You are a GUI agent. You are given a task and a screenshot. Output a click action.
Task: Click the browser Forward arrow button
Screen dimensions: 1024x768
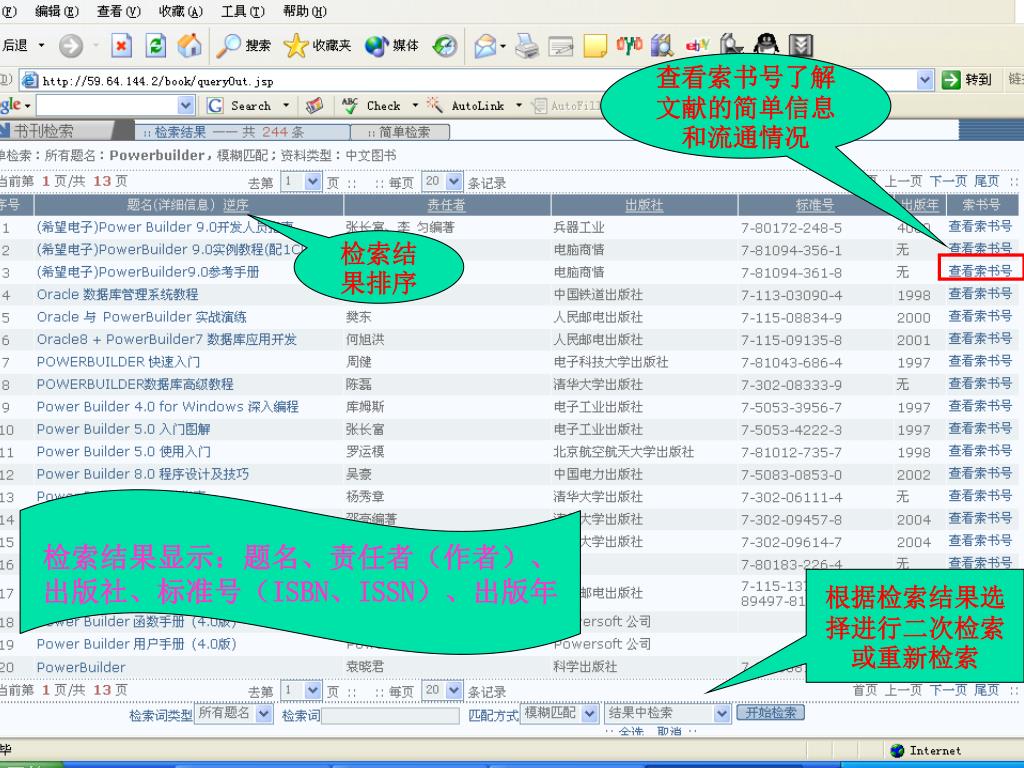point(71,46)
